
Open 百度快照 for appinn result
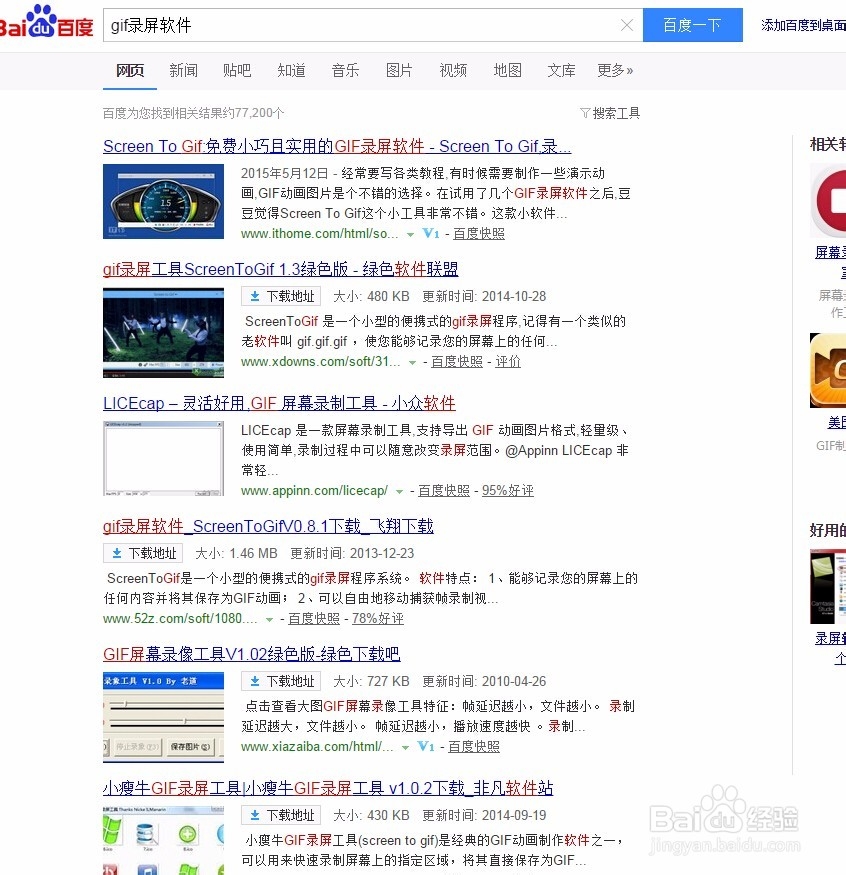tap(444, 491)
